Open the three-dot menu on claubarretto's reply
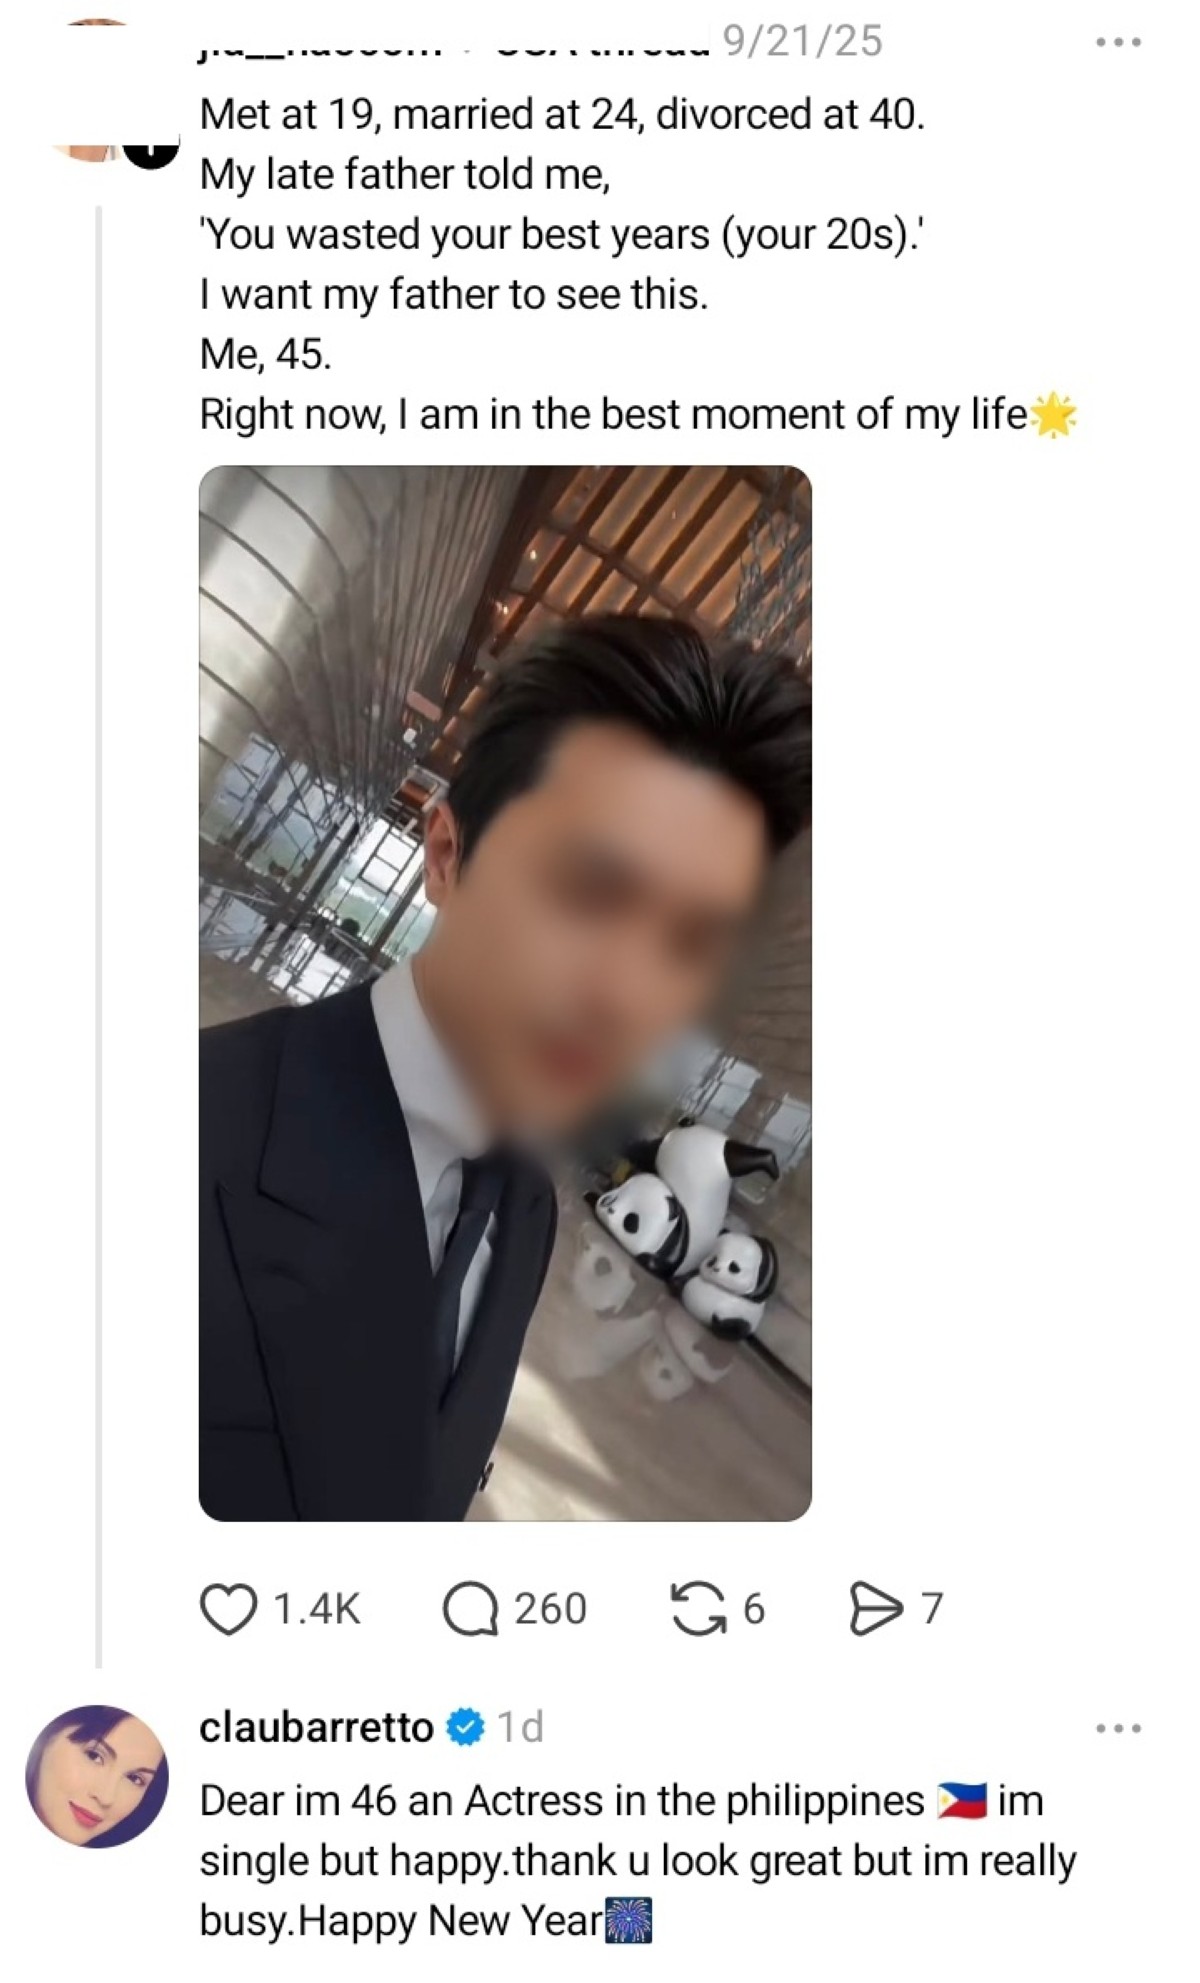The height and width of the screenshot is (1983, 1200). point(1118,1728)
